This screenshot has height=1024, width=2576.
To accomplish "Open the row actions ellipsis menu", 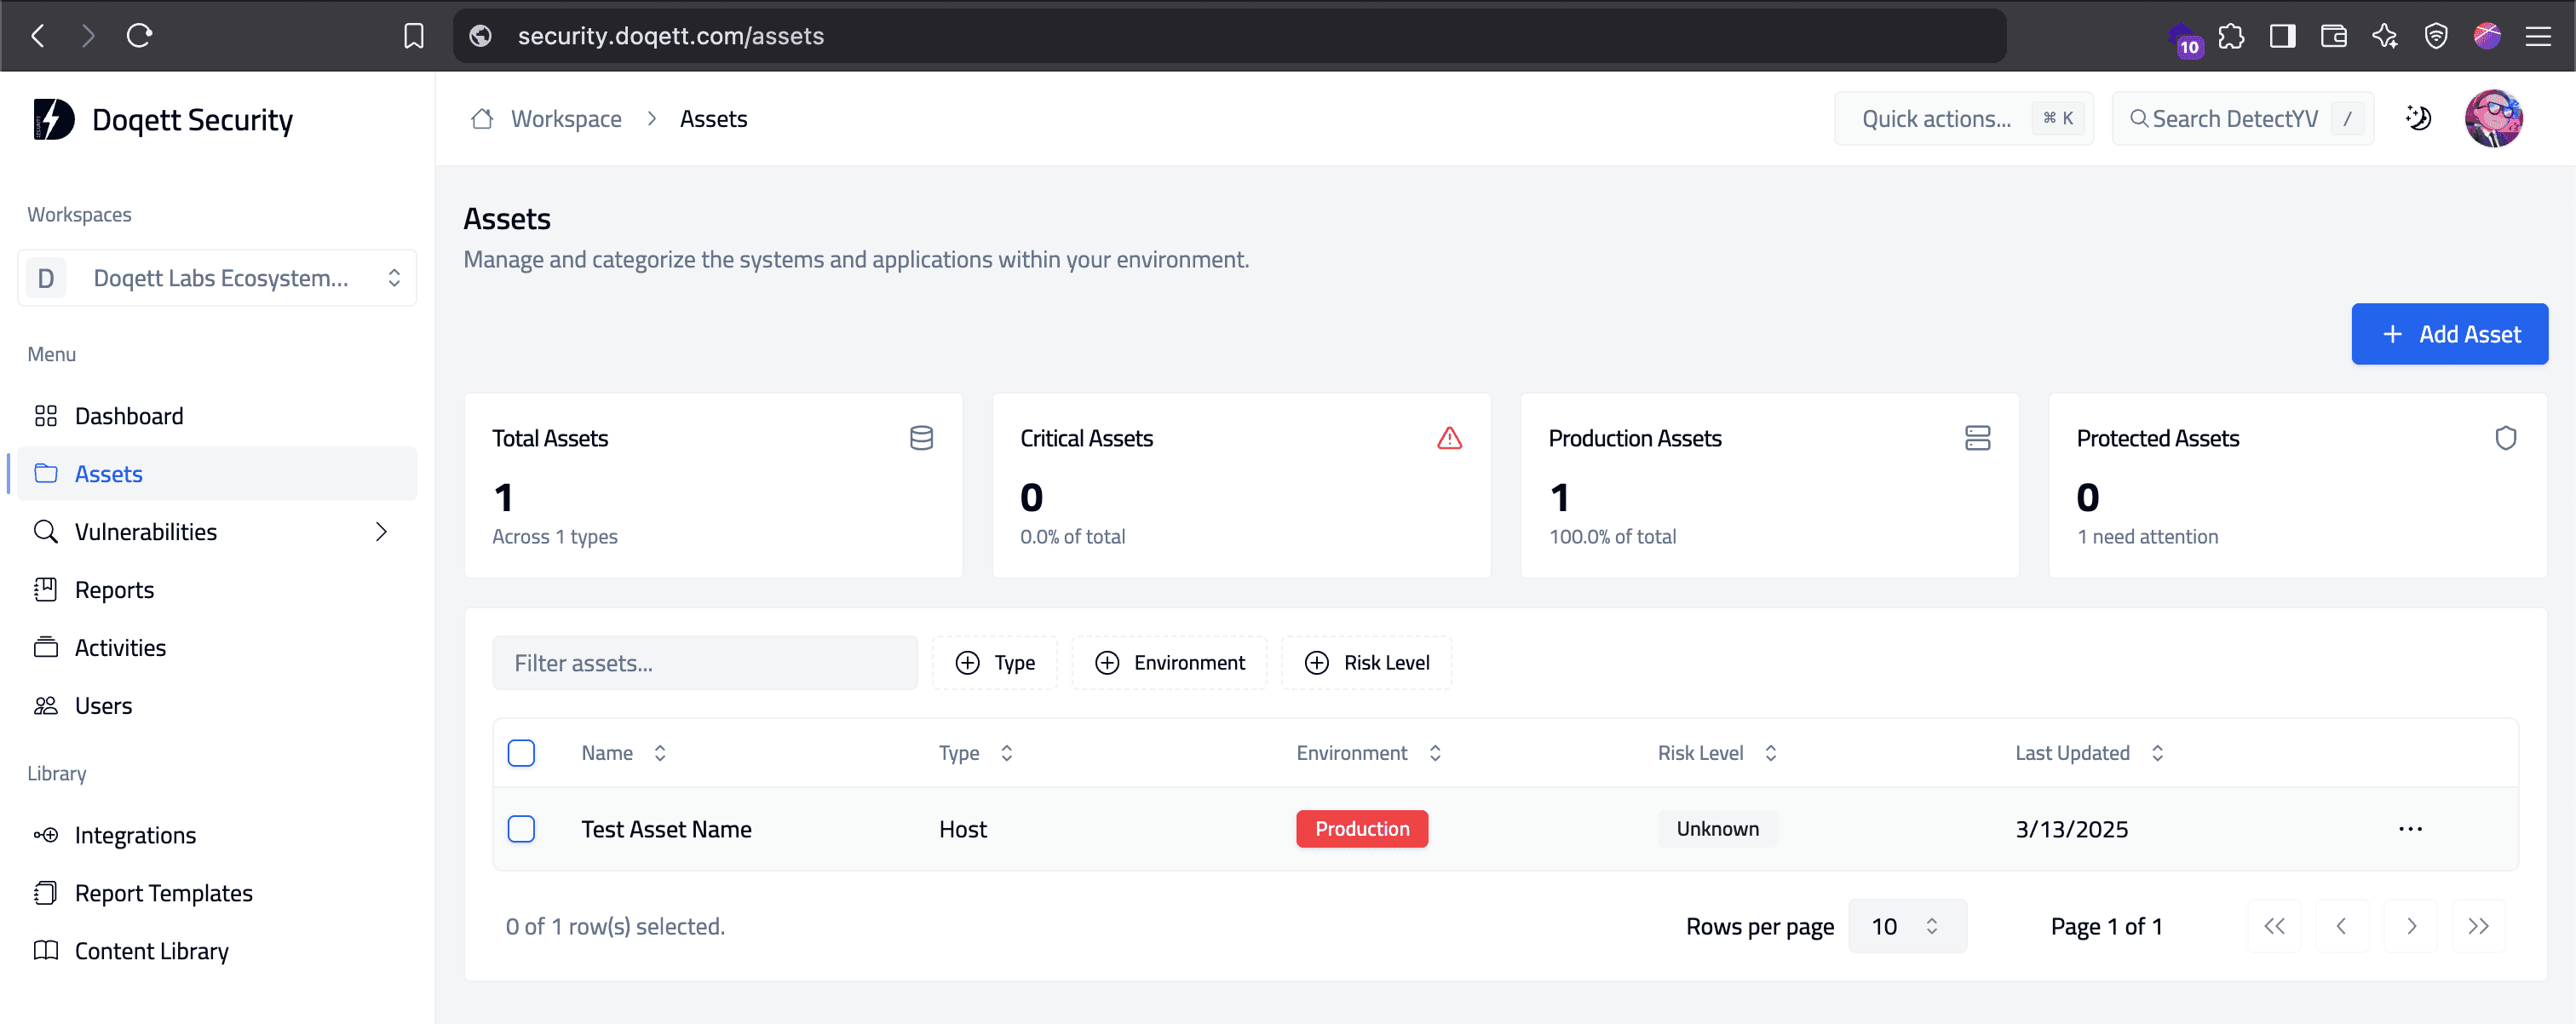I will tap(2412, 828).
